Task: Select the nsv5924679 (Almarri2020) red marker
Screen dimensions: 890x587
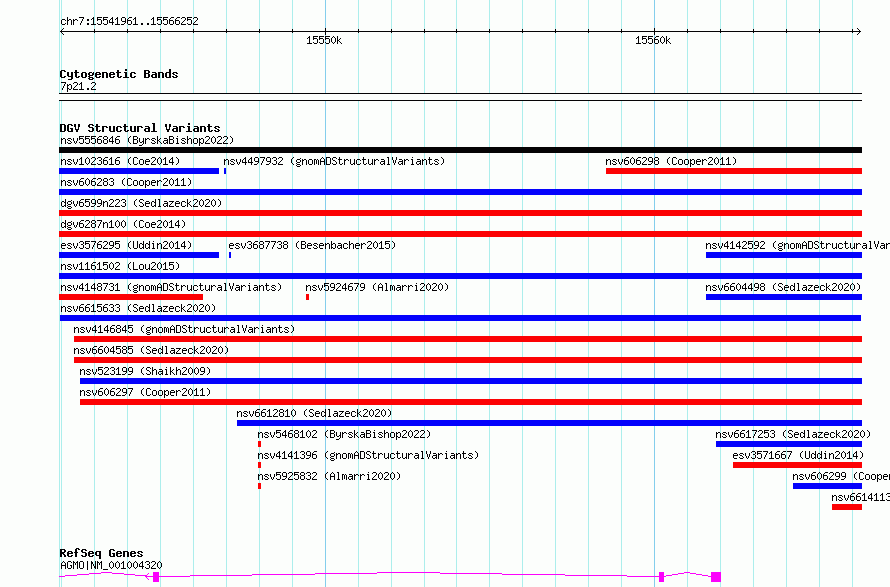Action: click(x=308, y=297)
